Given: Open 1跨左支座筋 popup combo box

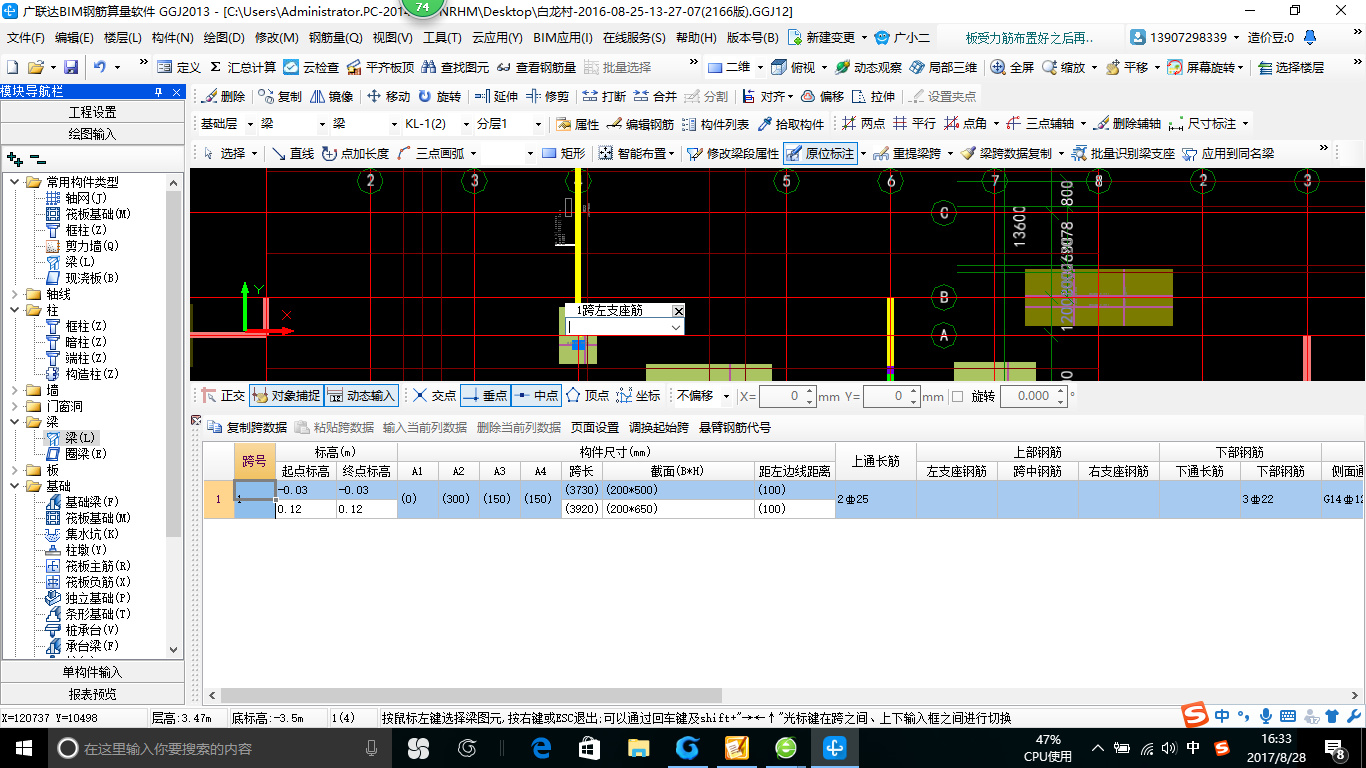Looking at the screenshot, I should click(x=625, y=327).
